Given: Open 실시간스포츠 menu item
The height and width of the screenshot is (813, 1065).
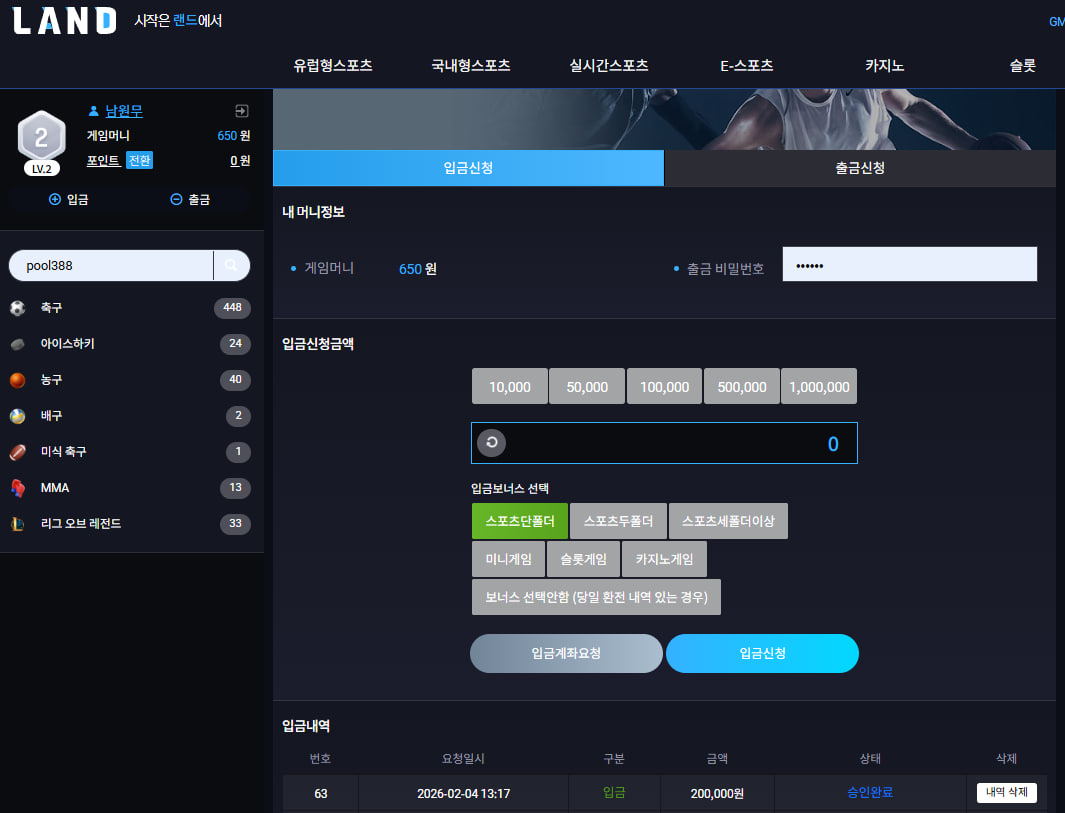Looking at the screenshot, I should click(x=609, y=66).
